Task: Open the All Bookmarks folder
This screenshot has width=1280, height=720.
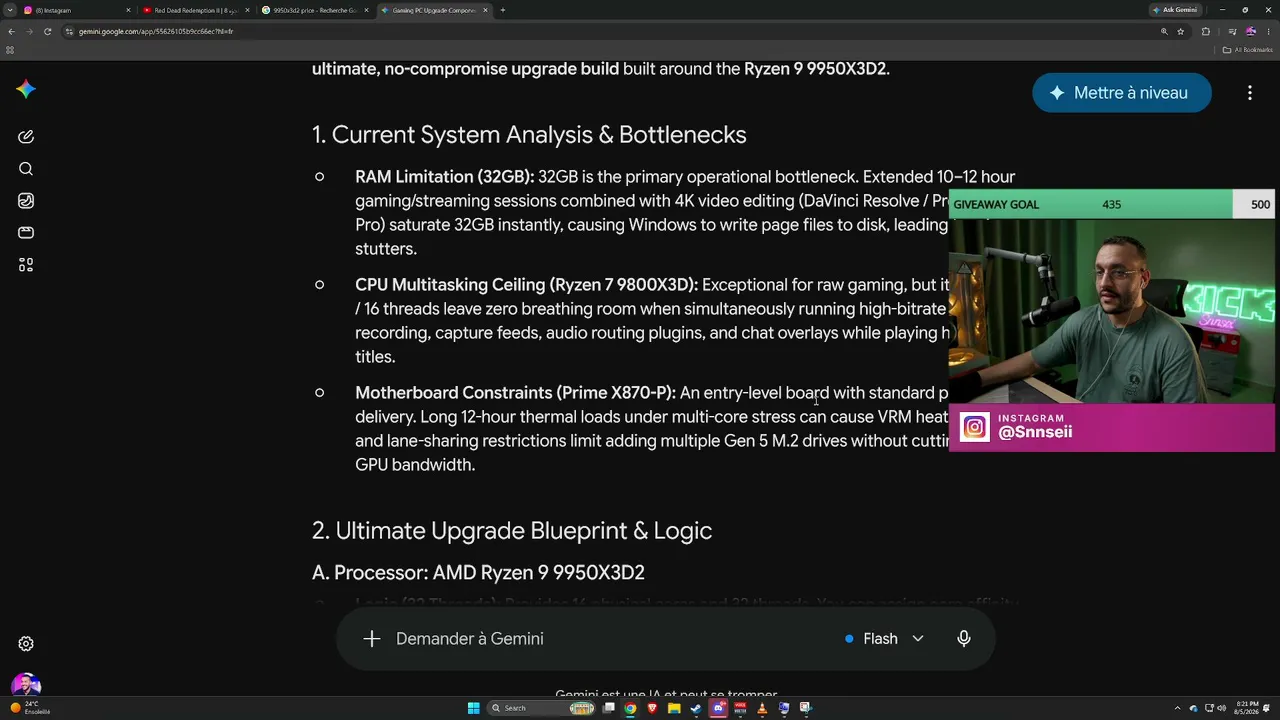Action: 1248,50
